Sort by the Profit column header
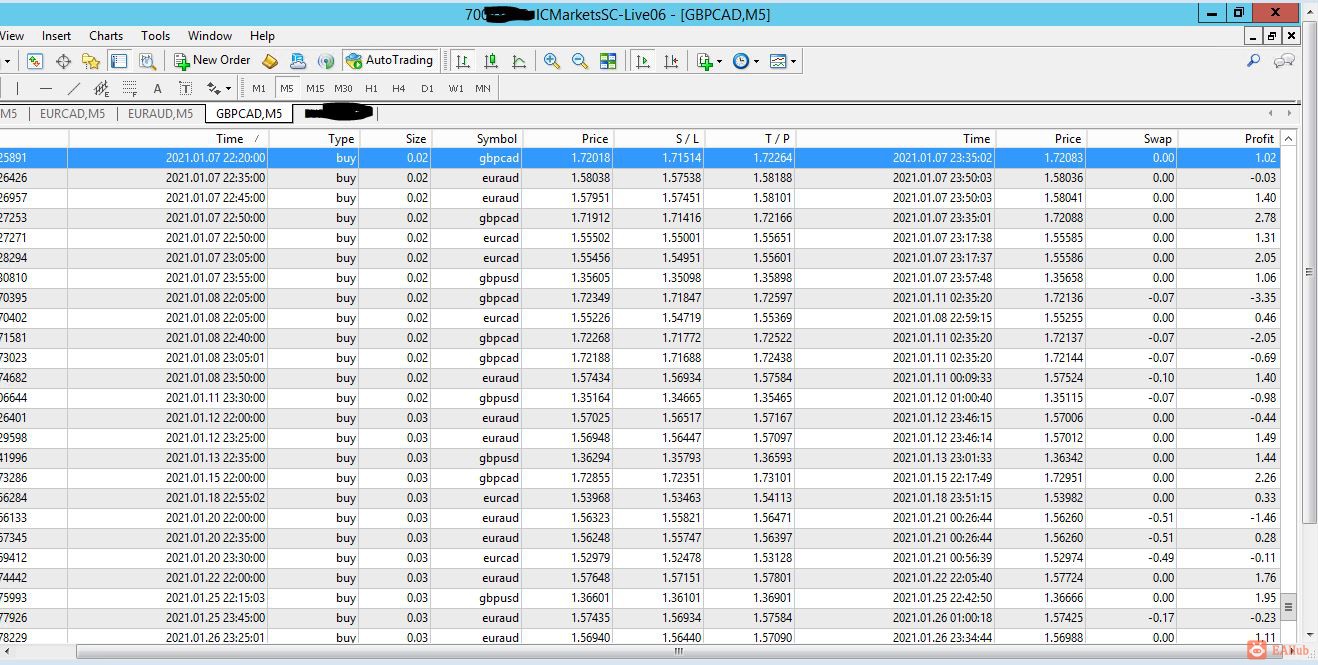1318x665 pixels. [x=1229, y=138]
